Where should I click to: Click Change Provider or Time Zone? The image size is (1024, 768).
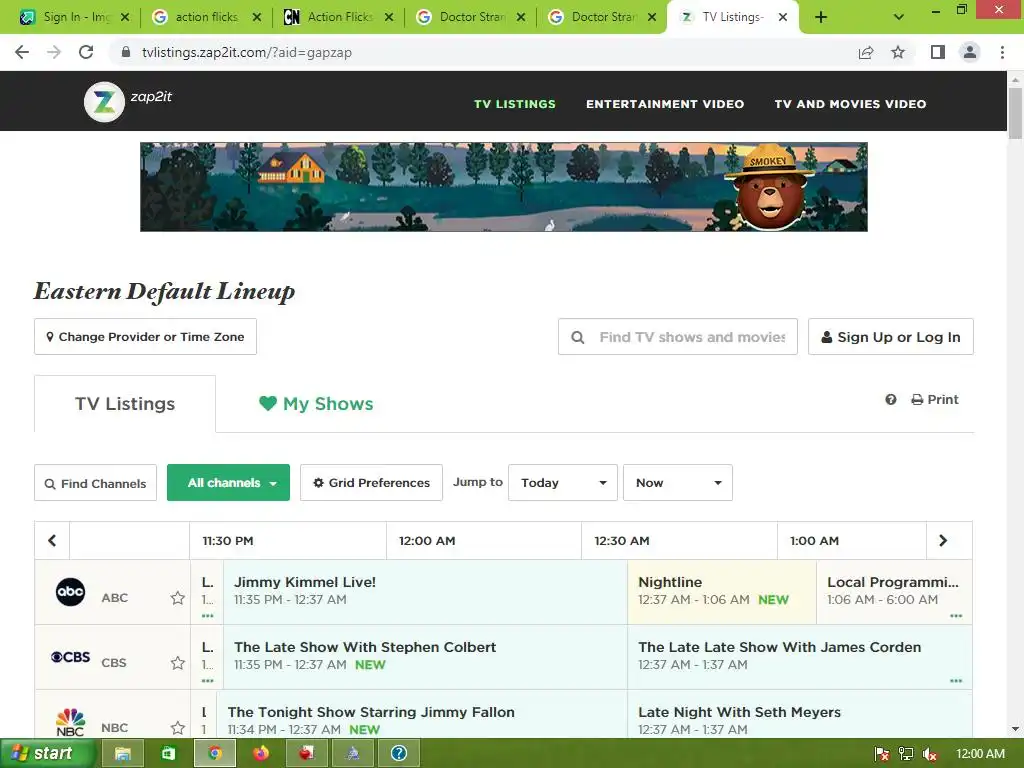coord(146,336)
